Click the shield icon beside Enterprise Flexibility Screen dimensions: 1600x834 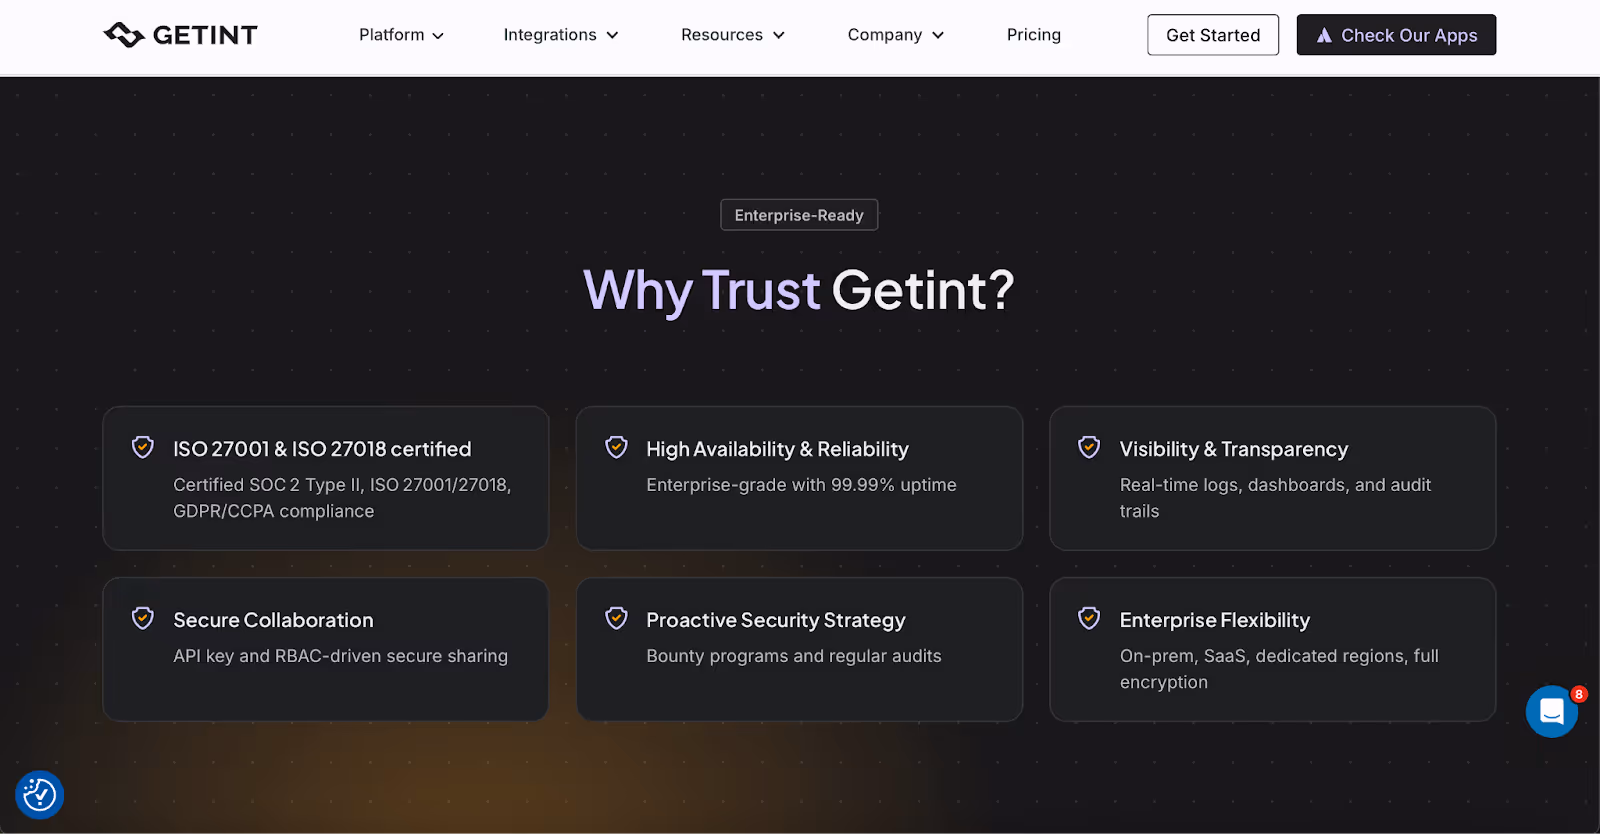pos(1089,618)
